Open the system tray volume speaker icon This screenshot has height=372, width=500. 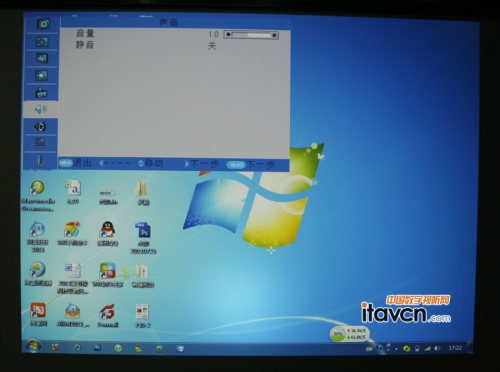(x=437, y=348)
